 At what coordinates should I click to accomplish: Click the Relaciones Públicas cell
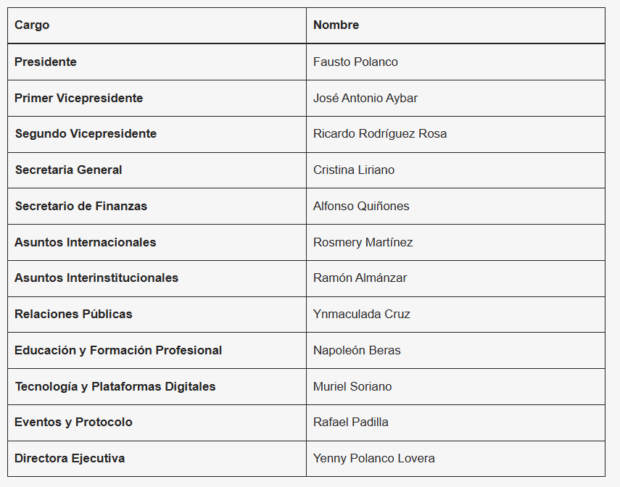(157, 314)
